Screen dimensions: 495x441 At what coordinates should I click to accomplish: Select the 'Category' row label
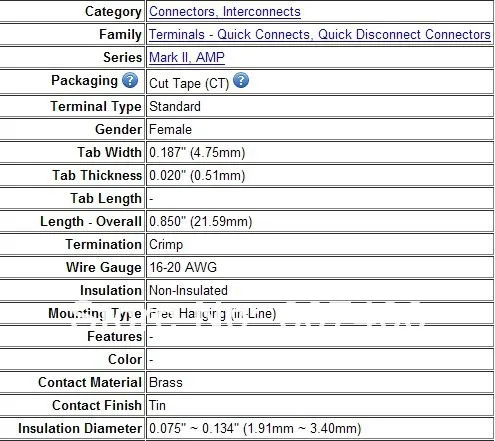click(113, 12)
